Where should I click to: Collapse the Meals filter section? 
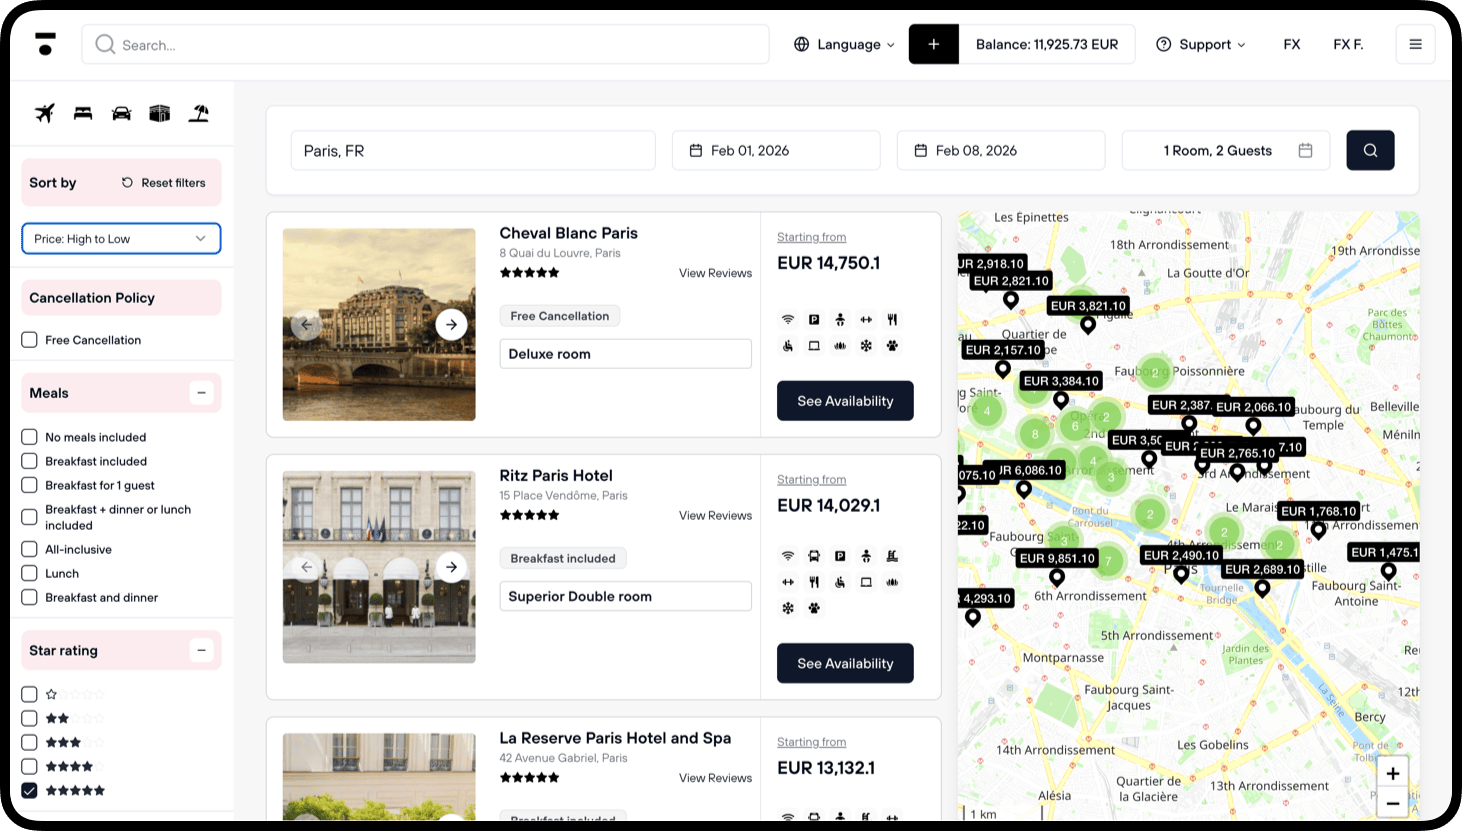202,393
